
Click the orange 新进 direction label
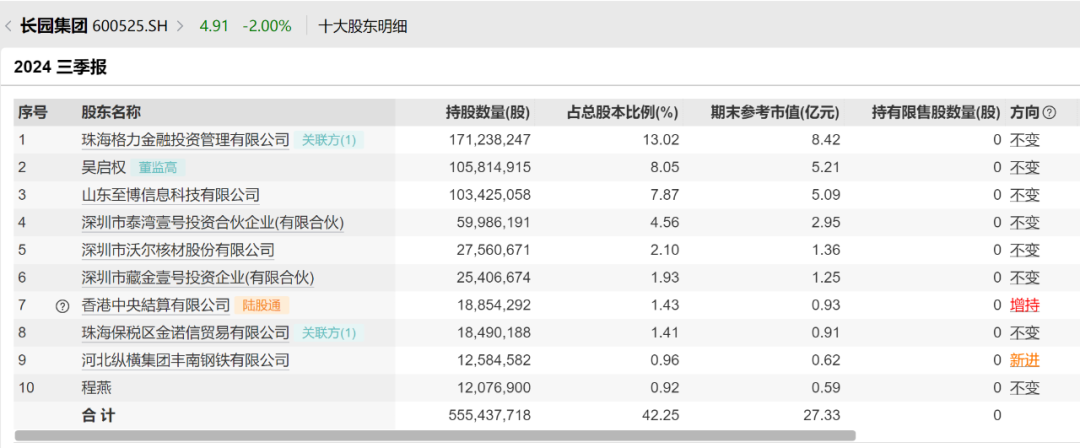click(x=1024, y=360)
